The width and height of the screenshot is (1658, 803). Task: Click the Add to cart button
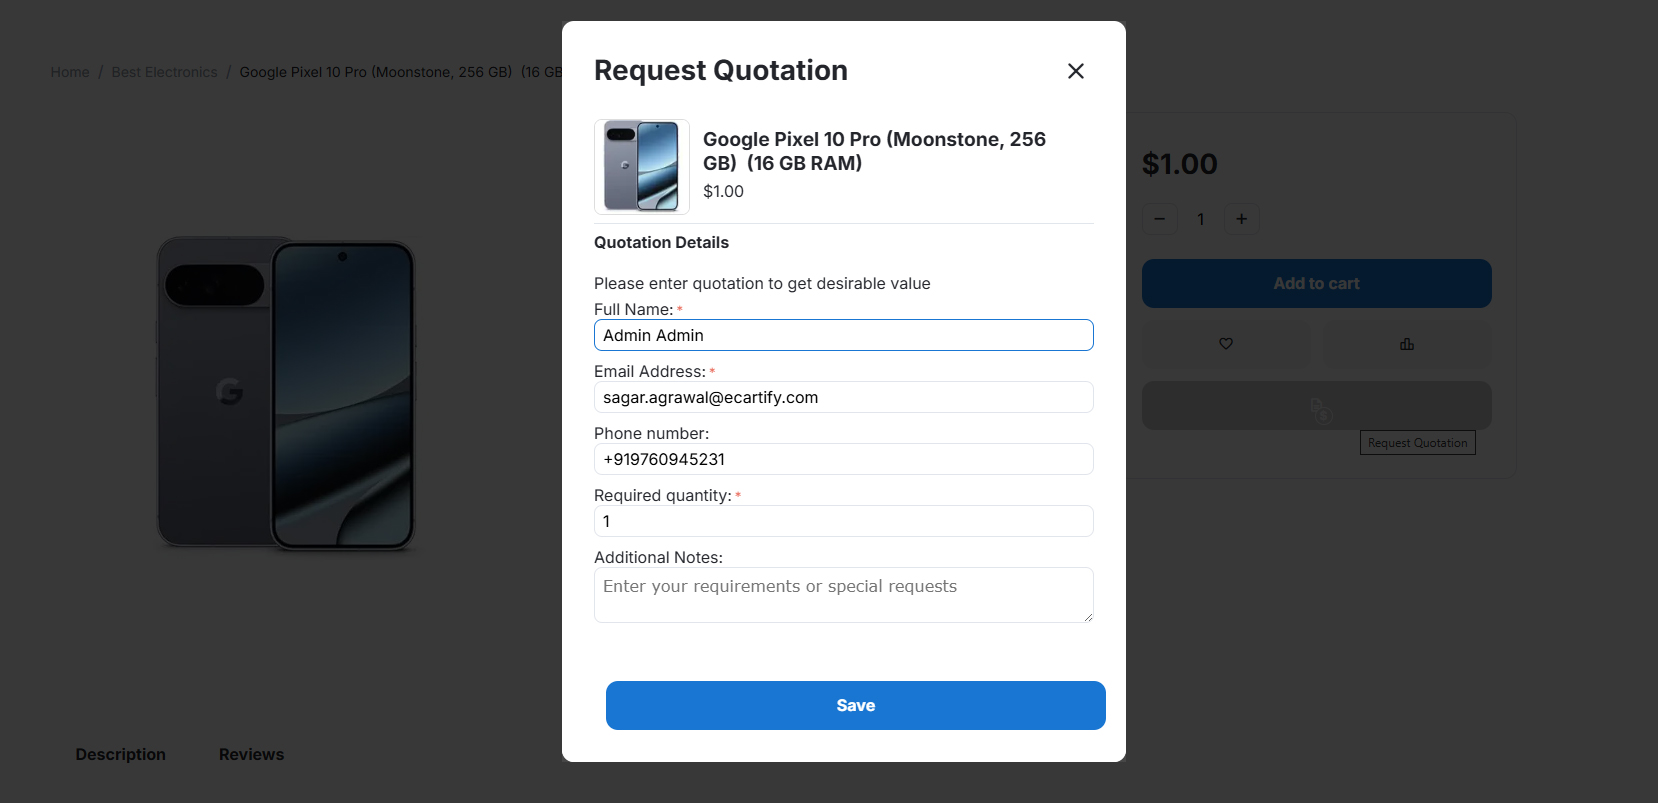pyautogui.click(x=1316, y=284)
